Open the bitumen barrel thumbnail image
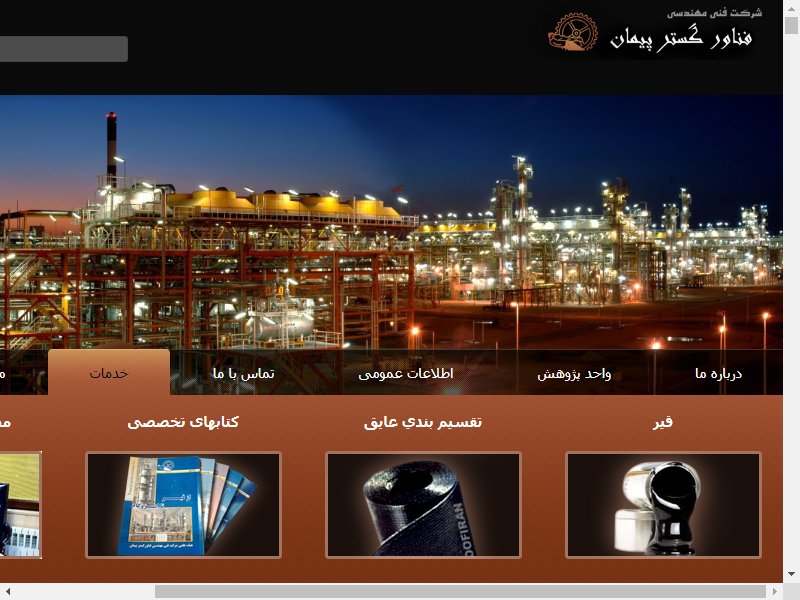Screen dimensions: 800x600 pyautogui.click(x=663, y=505)
